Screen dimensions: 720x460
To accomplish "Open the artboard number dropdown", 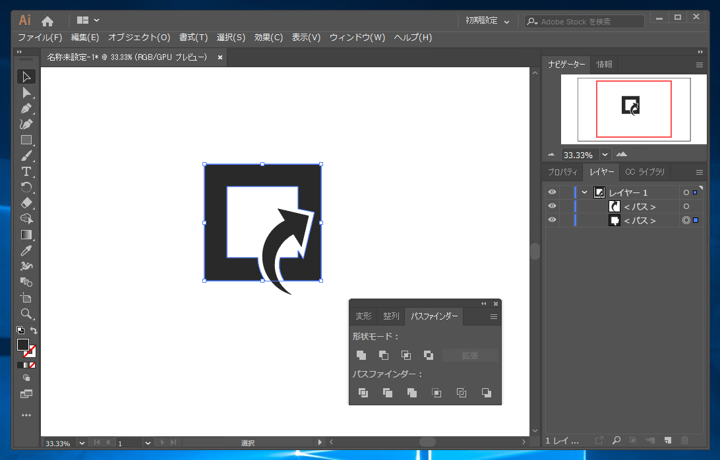I will pyautogui.click(x=147, y=443).
